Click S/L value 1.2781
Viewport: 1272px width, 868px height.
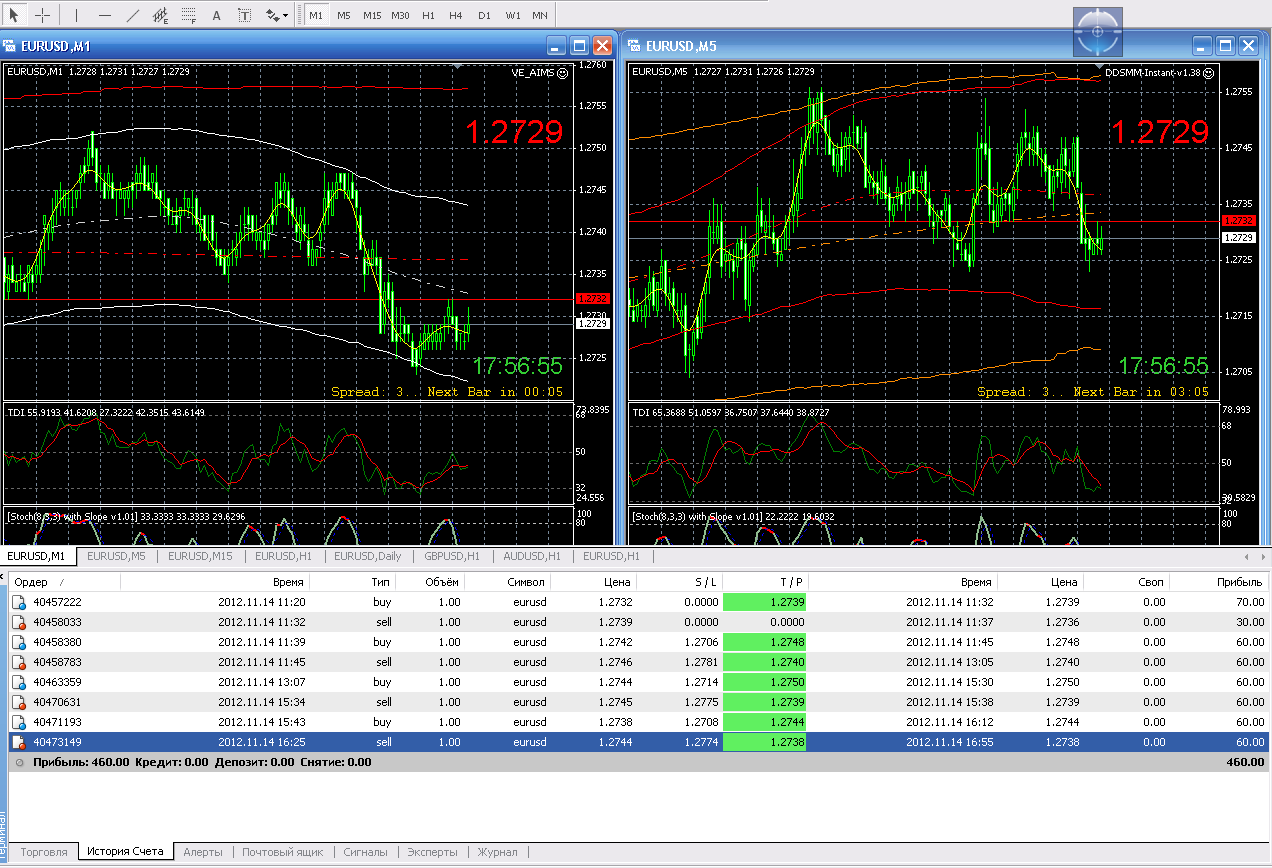(700, 663)
